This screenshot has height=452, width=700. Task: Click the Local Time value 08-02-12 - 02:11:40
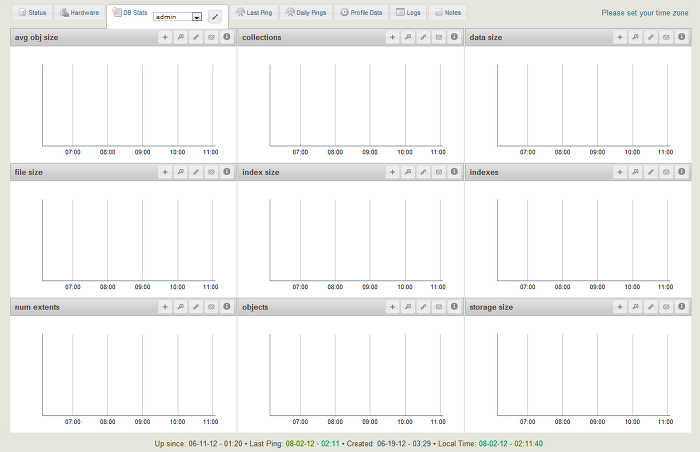pos(511,444)
